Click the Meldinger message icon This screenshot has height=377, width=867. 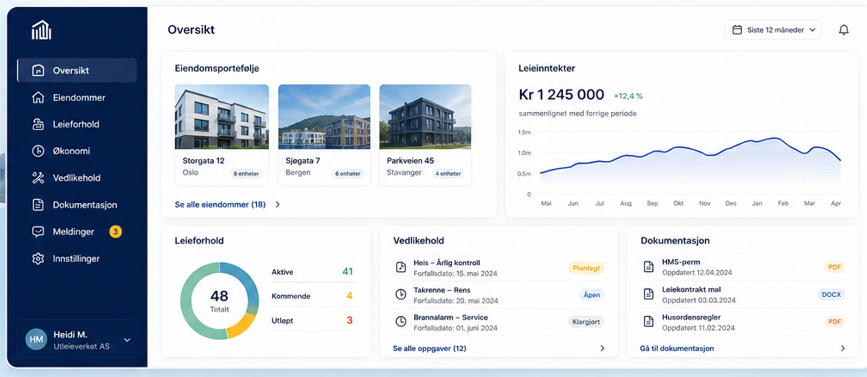click(38, 232)
